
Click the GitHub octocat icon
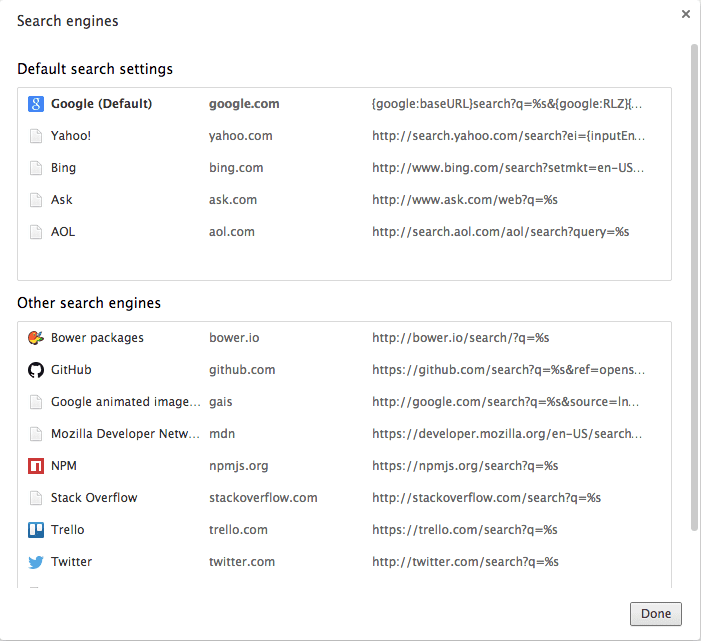[x=36, y=370]
